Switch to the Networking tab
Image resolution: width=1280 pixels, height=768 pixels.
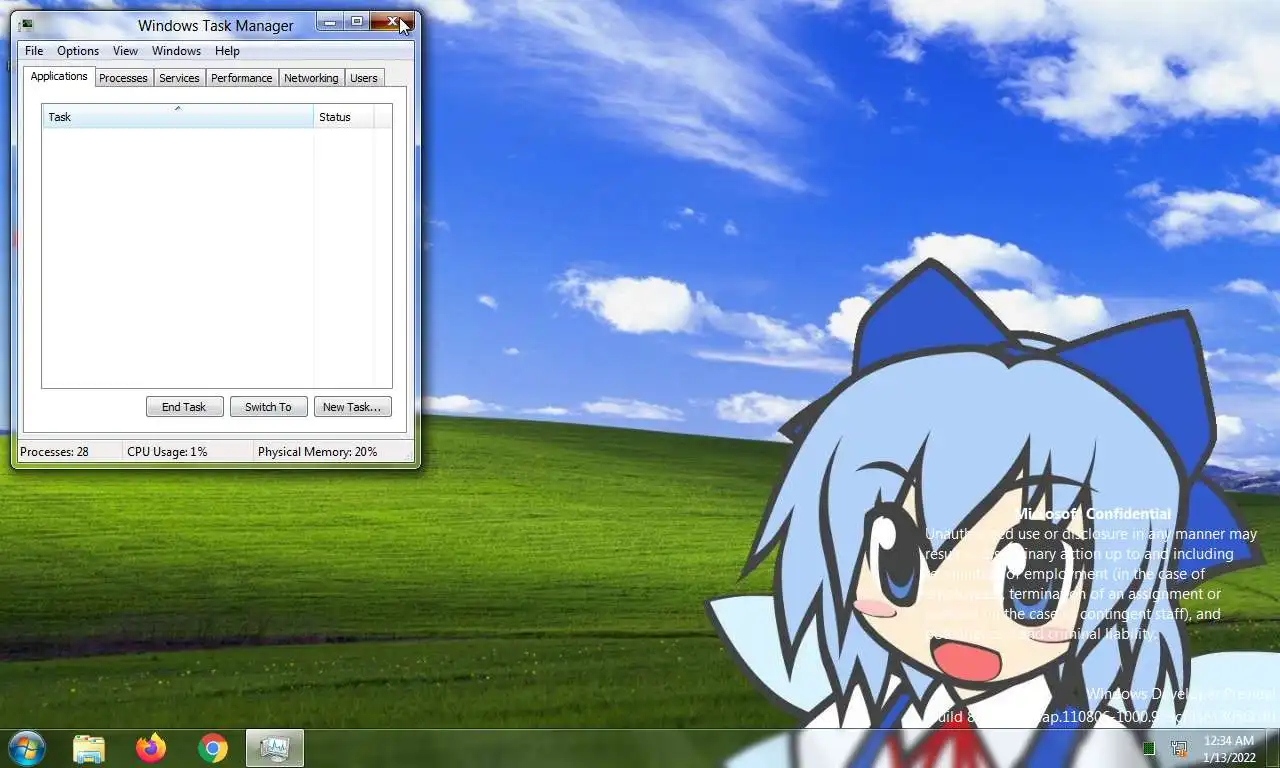pyautogui.click(x=311, y=78)
